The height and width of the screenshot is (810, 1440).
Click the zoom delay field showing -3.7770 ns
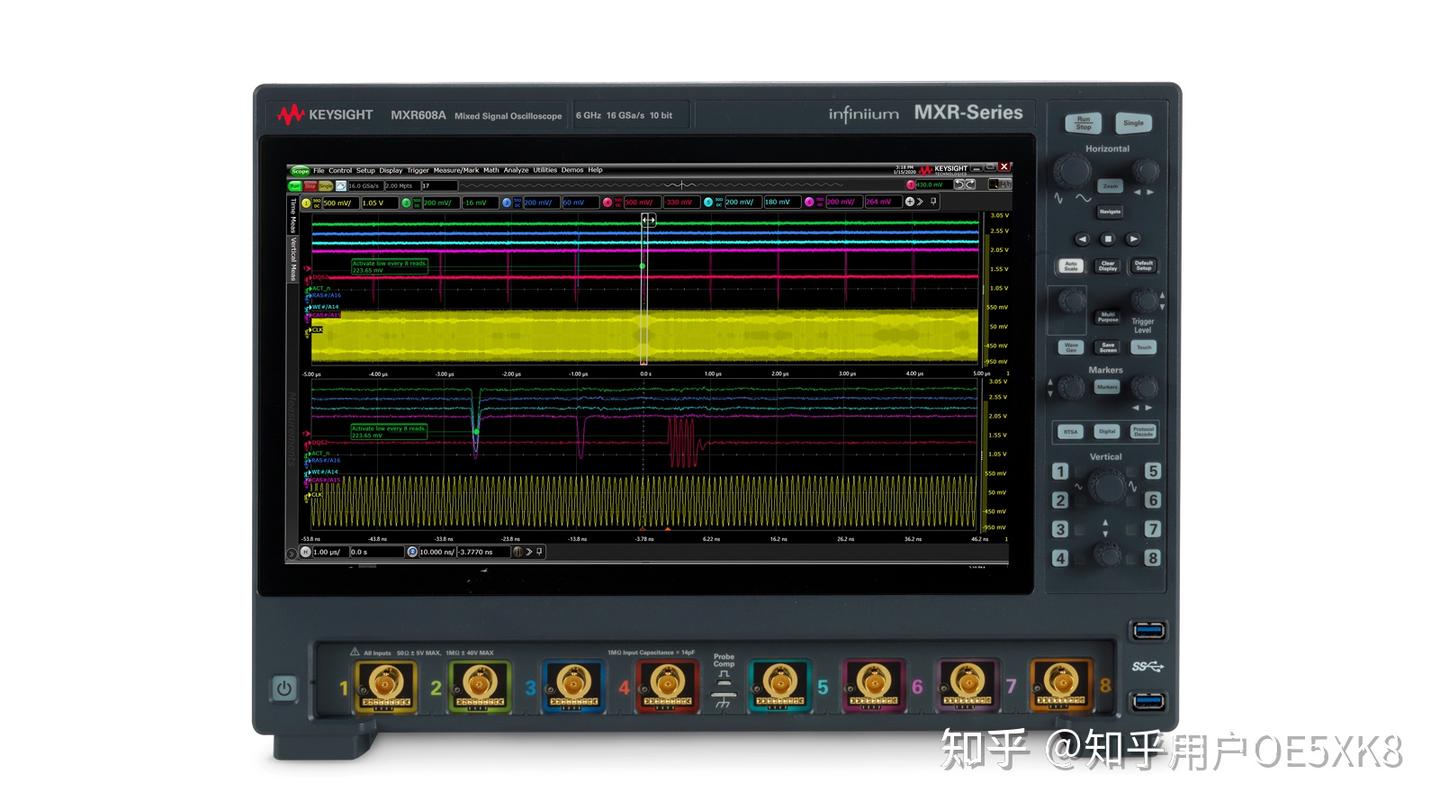475,551
